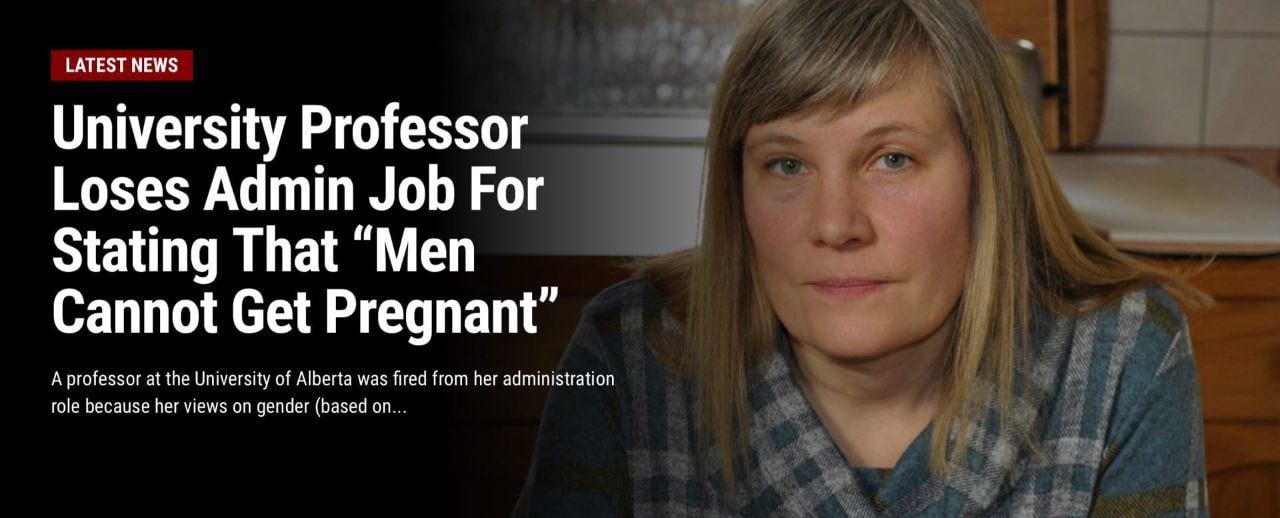1280x518 pixels.
Task: Click the woman's face in the photo
Action: [x=855, y=210]
